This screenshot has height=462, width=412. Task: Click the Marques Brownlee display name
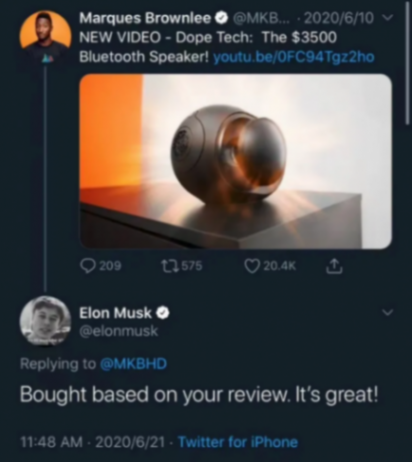(x=145, y=18)
